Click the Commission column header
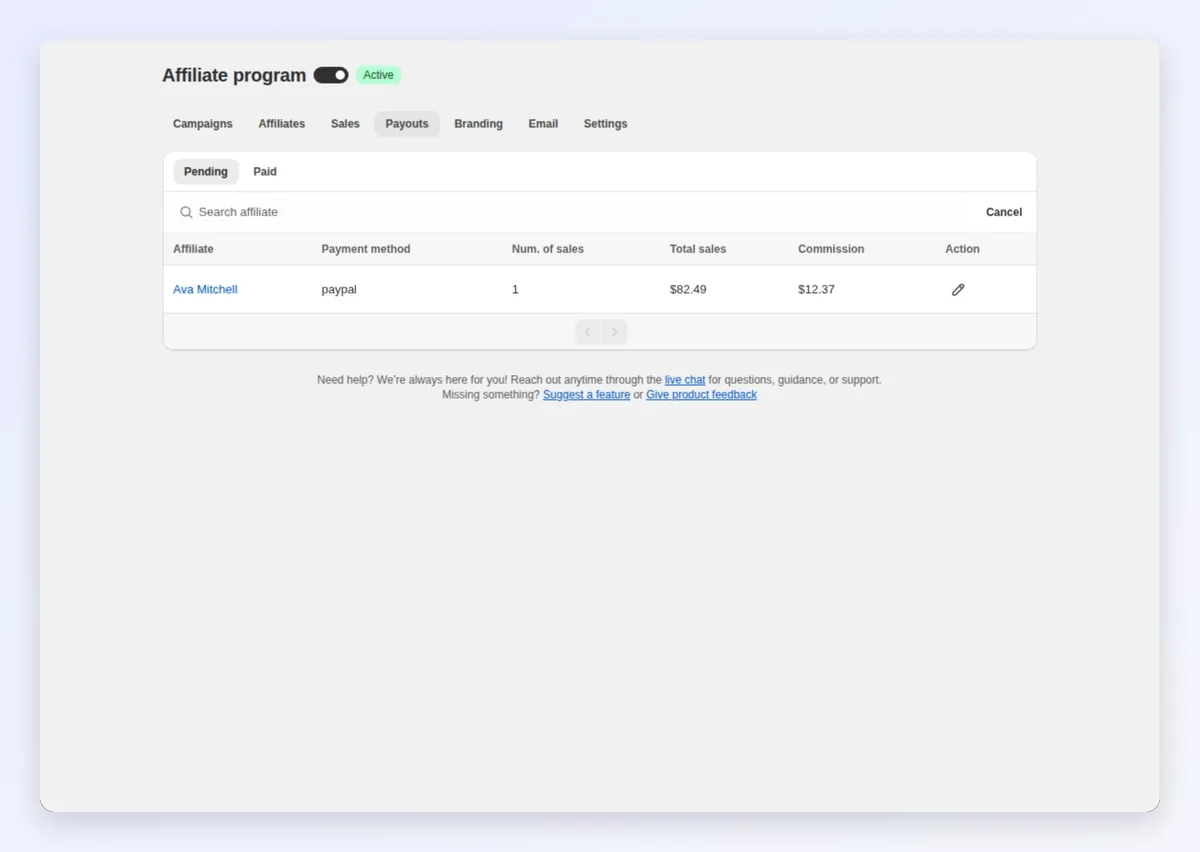 pyautogui.click(x=831, y=249)
